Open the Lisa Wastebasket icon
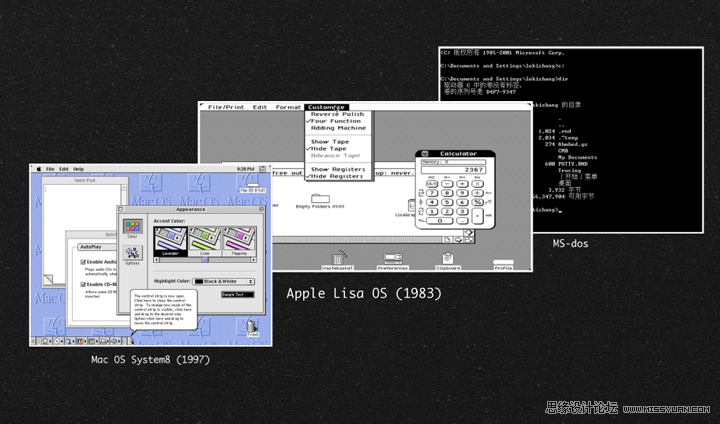 click(338, 261)
